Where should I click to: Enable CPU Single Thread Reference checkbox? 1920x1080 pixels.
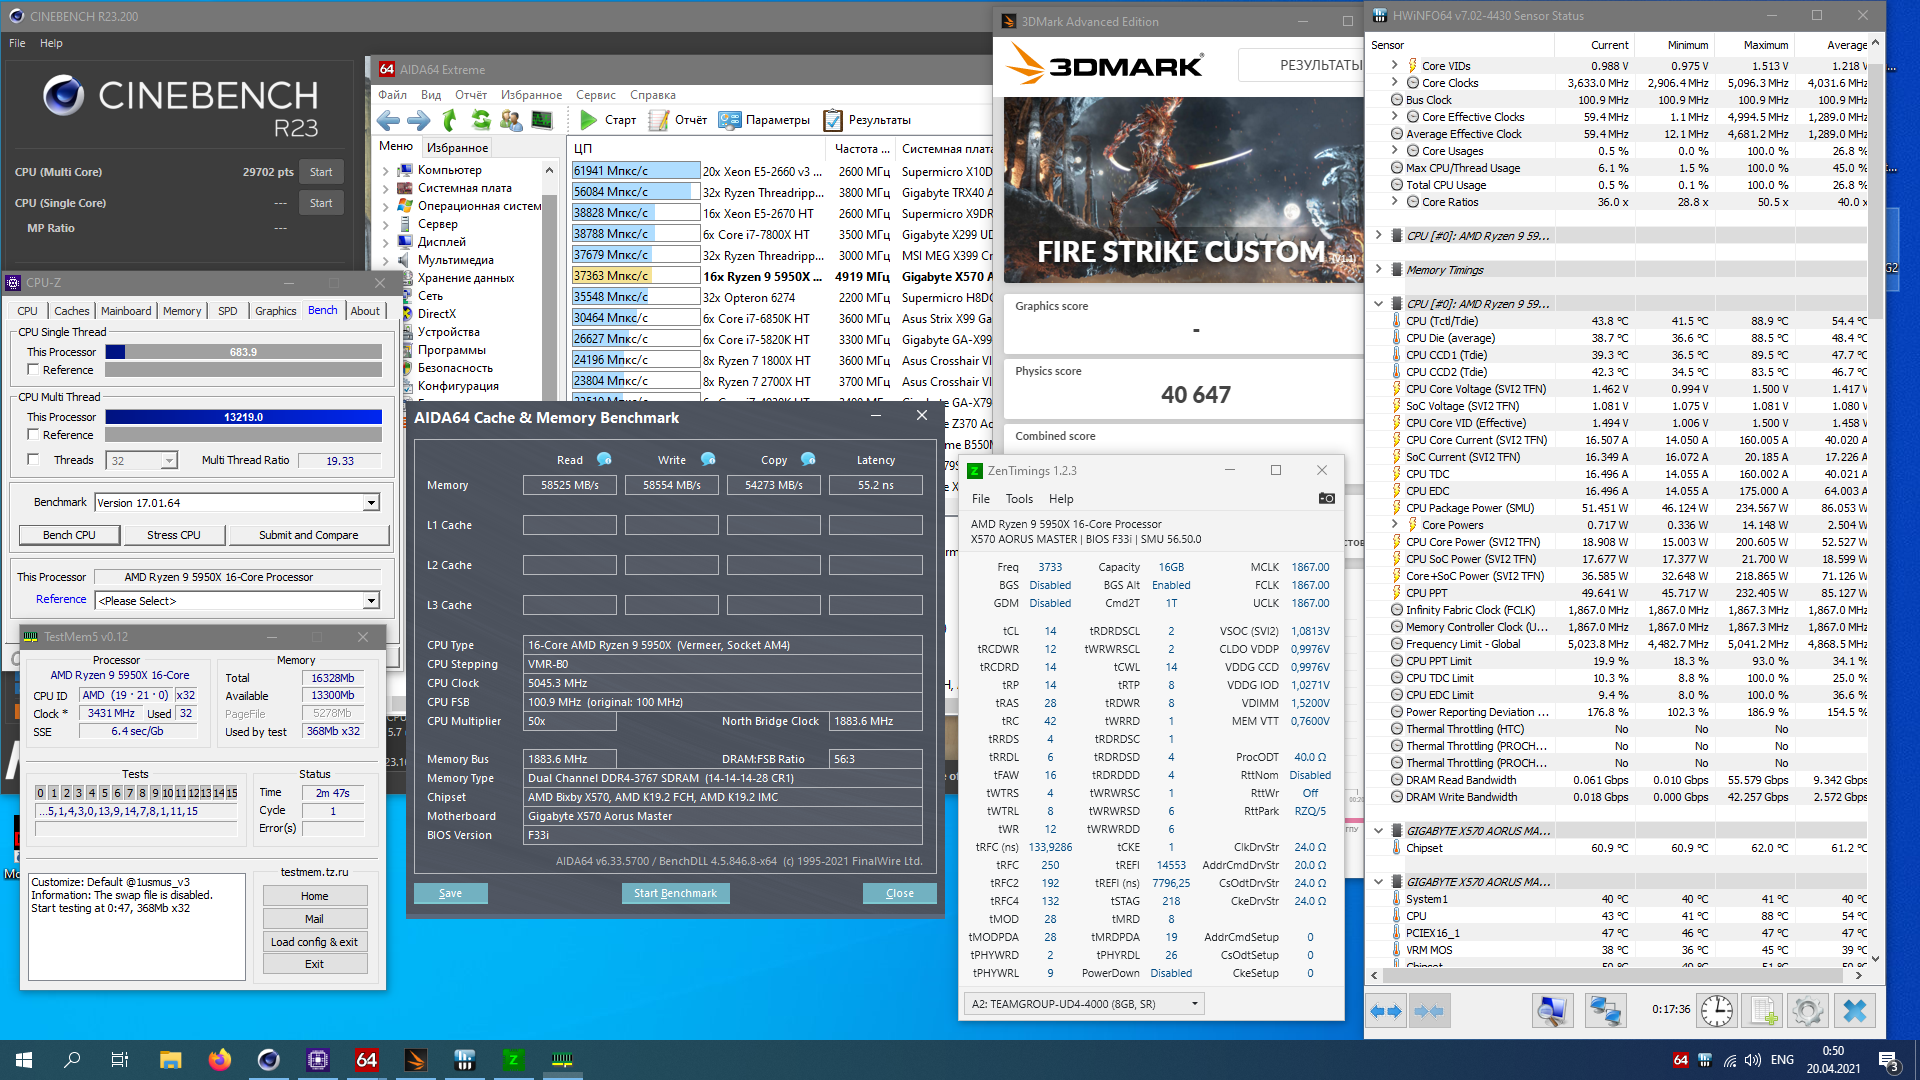[33, 370]
